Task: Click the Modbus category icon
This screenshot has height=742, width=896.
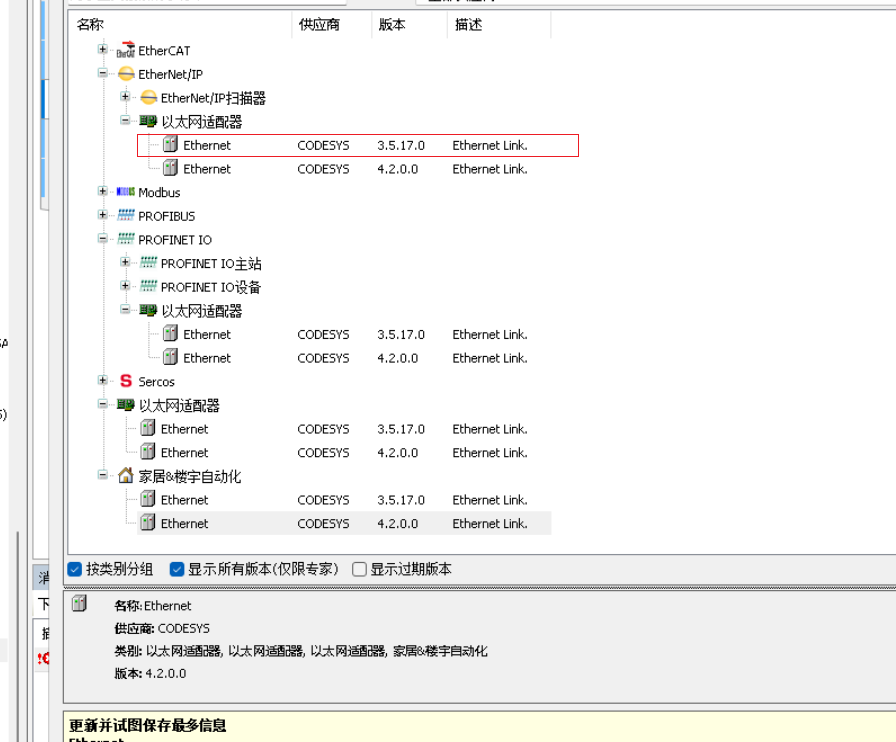Action: click(125, 192)
